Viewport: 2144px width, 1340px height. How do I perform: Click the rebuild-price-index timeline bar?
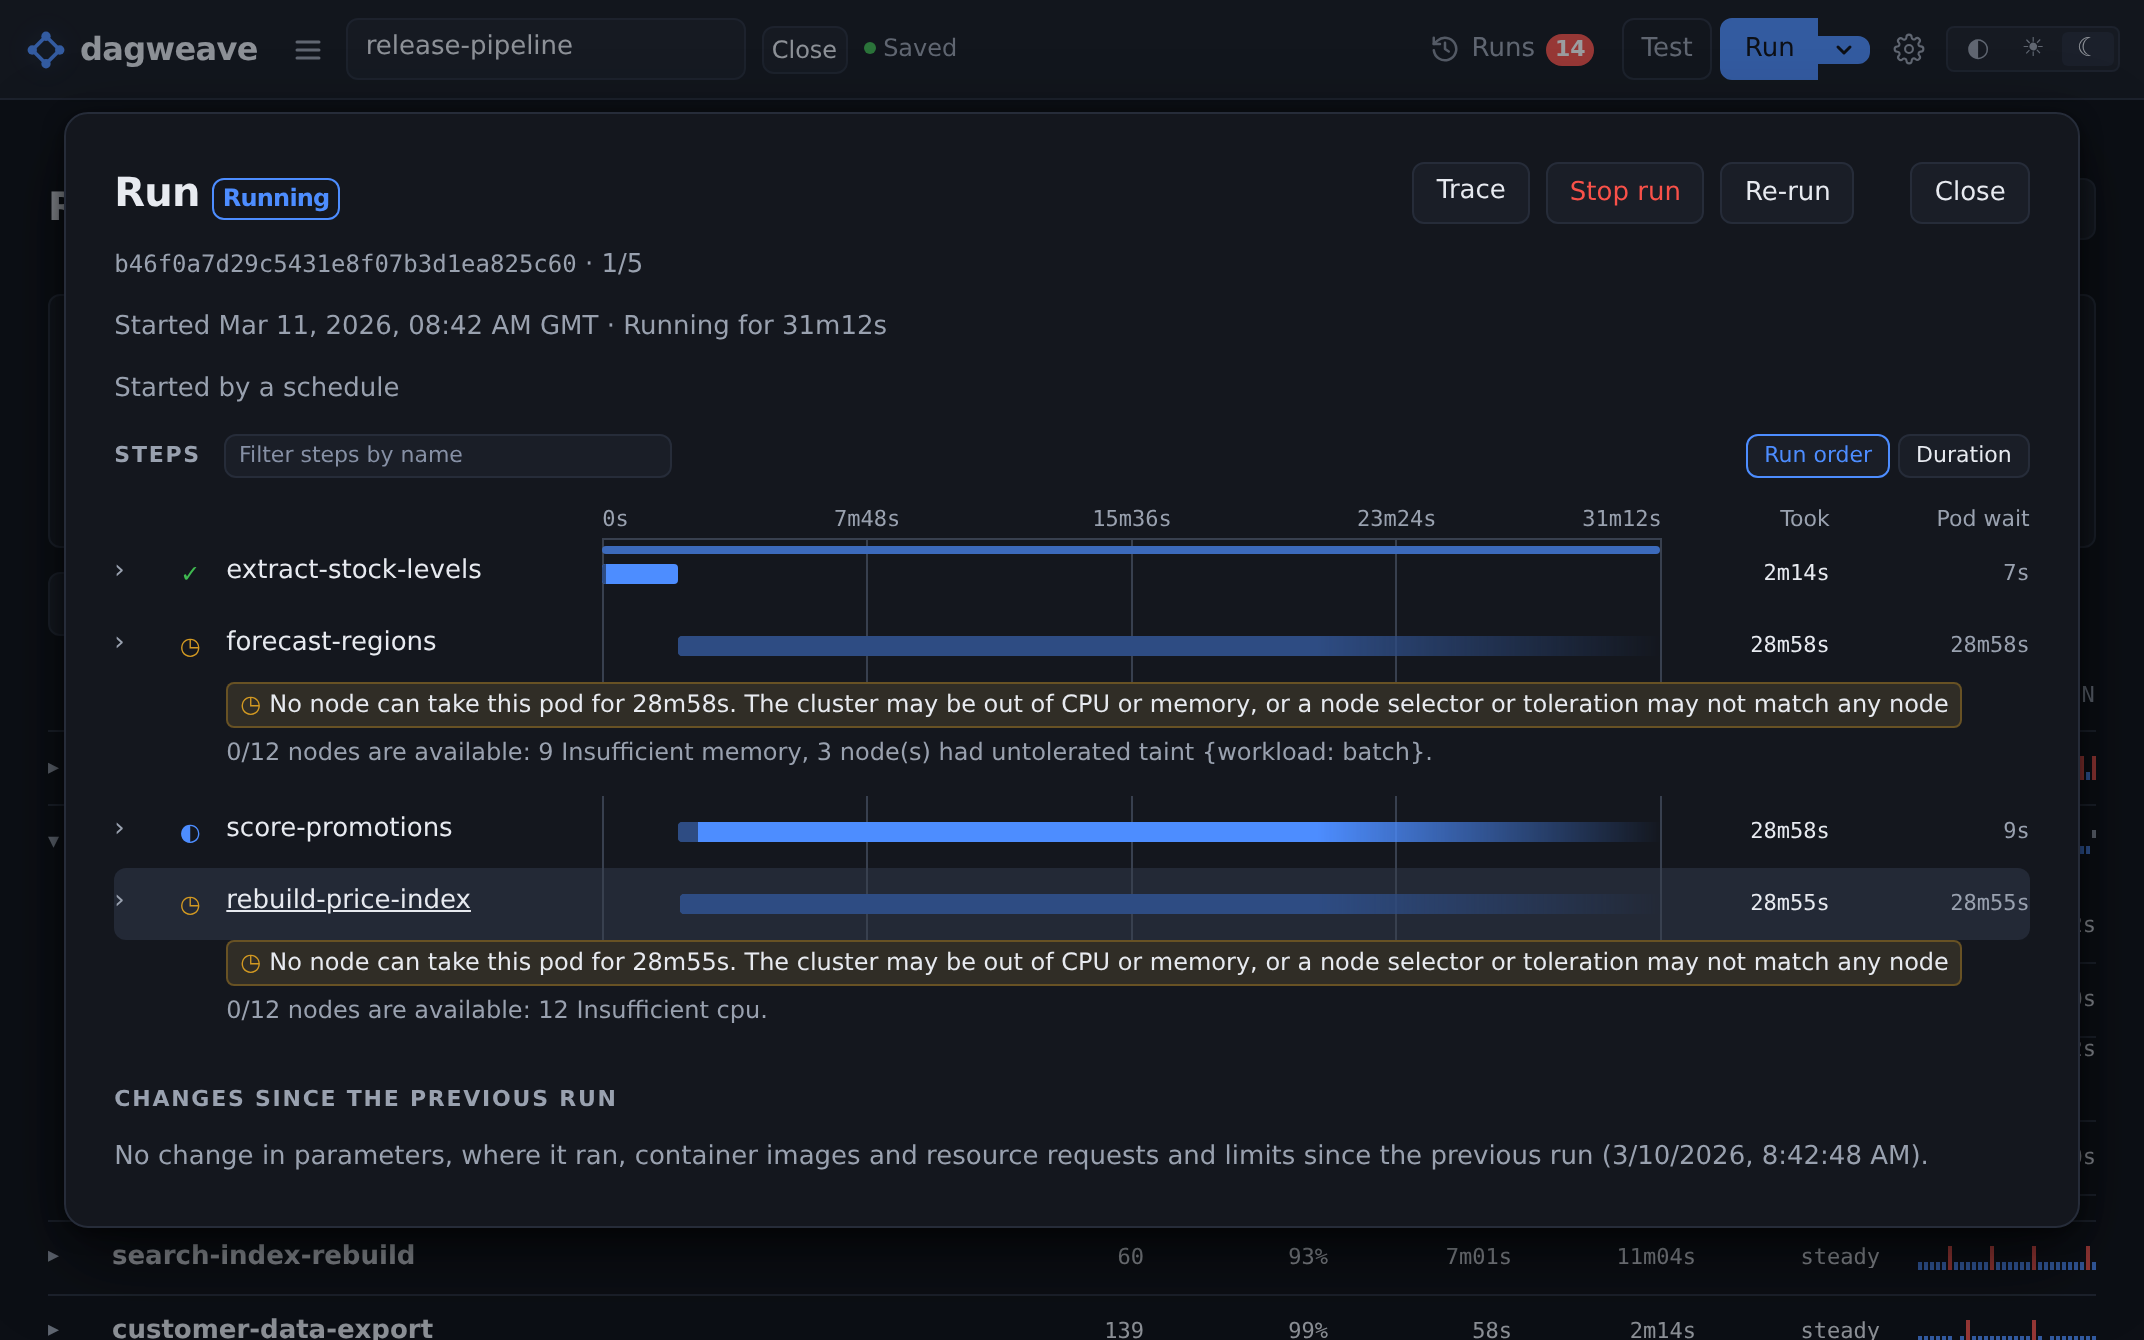coord(1168,904)
